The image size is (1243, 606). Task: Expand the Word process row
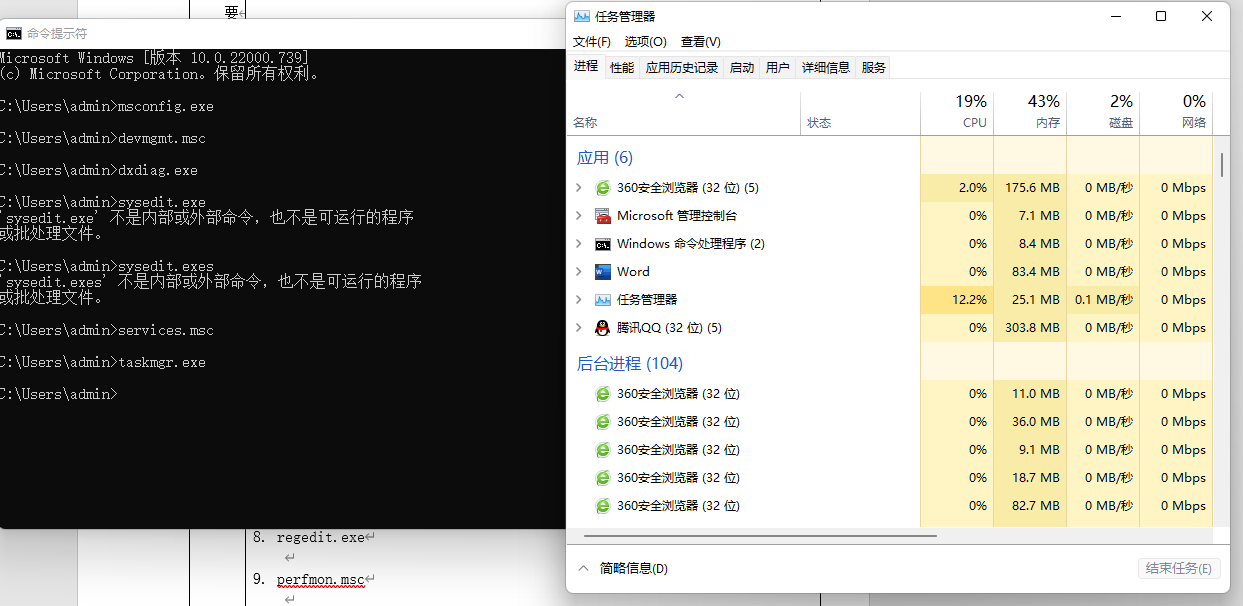coord(579,272)
